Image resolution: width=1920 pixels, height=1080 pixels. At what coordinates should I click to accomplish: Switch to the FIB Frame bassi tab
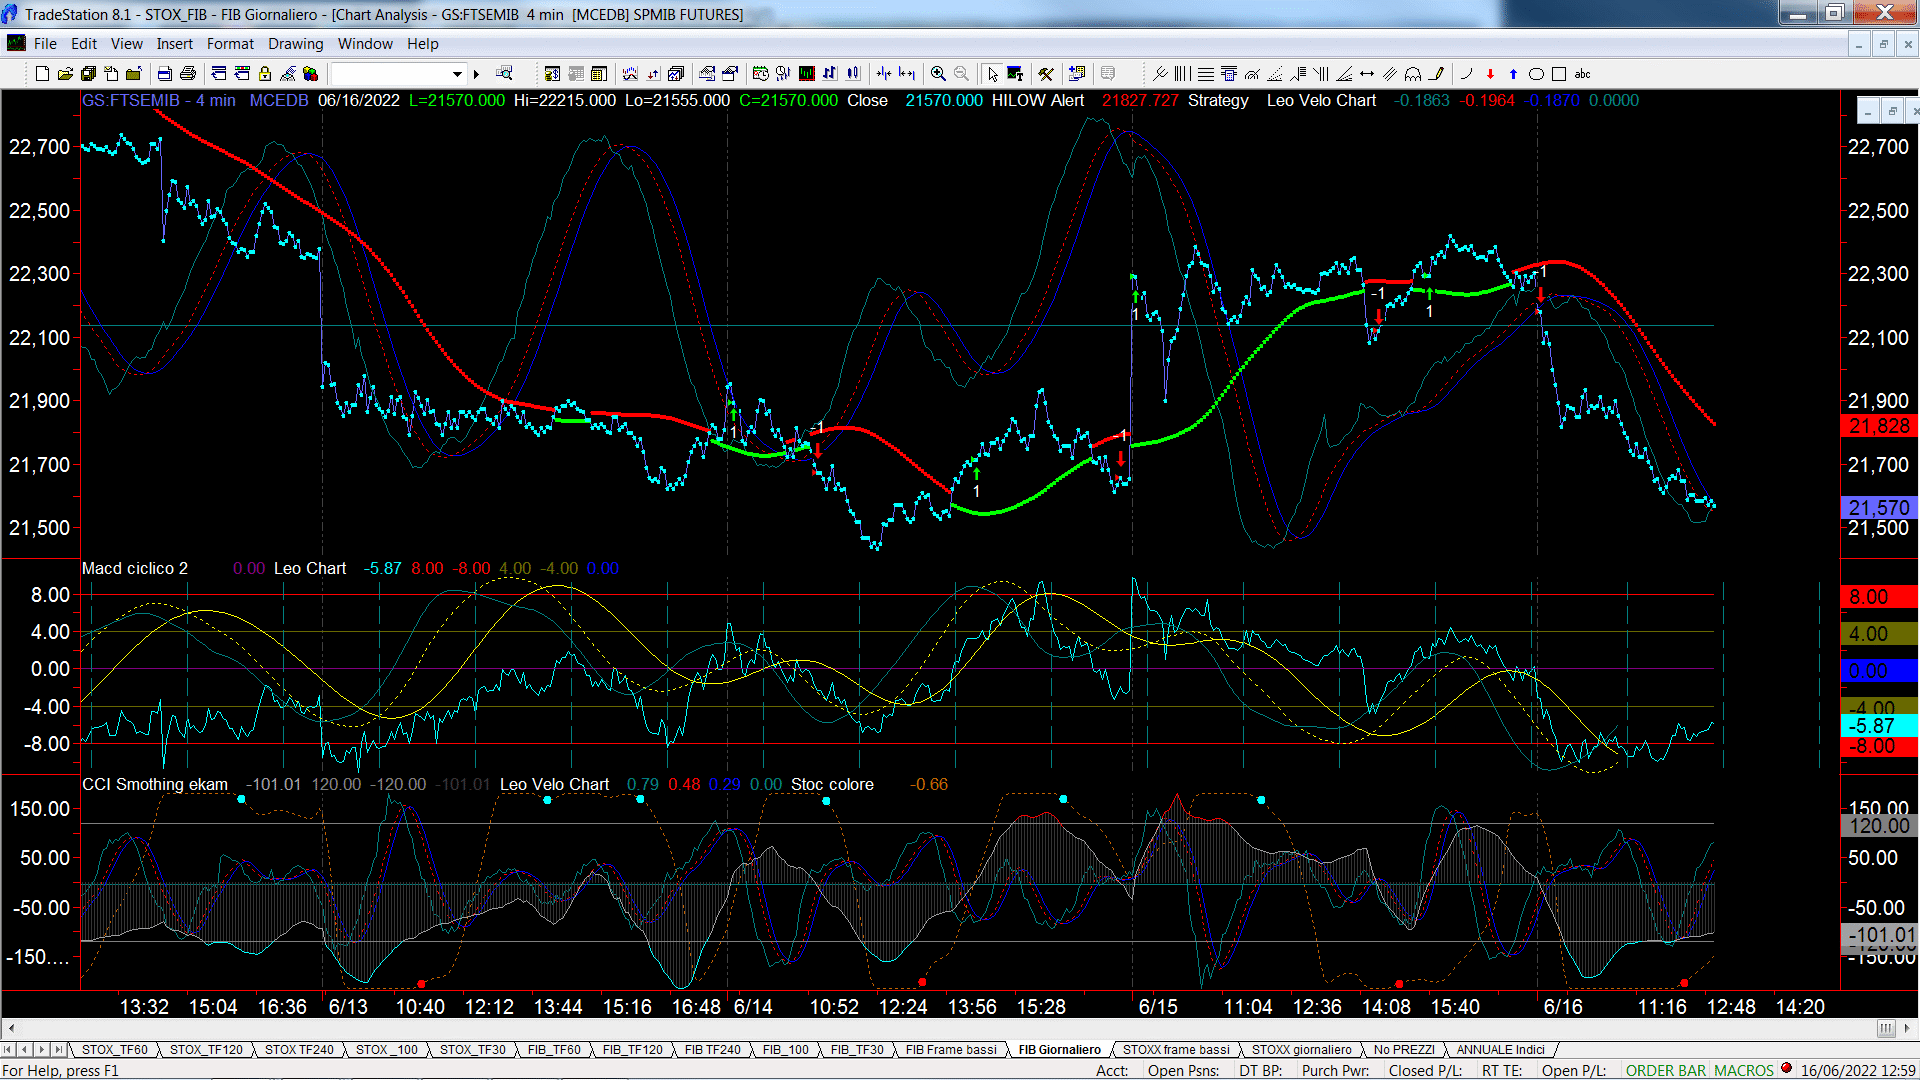[x=951, y=1050]
